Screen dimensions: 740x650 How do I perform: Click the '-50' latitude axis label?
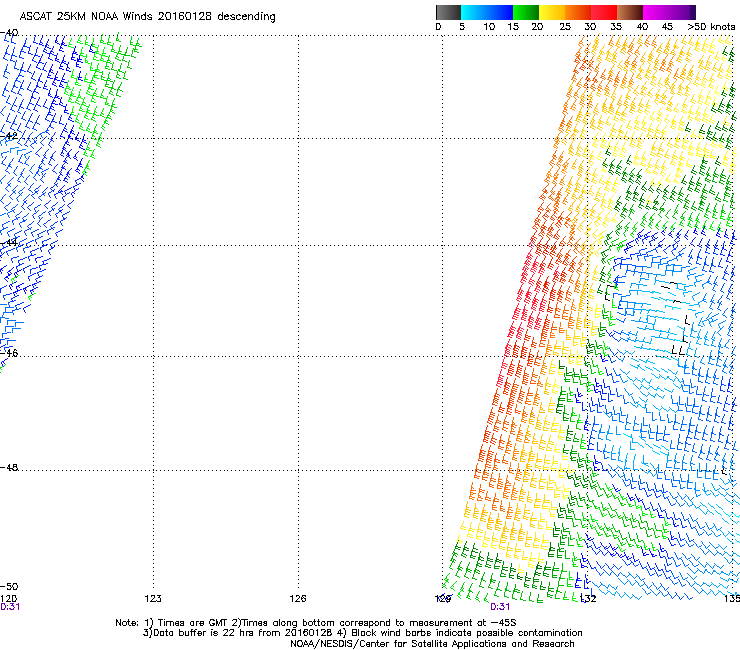coord(9,587)
